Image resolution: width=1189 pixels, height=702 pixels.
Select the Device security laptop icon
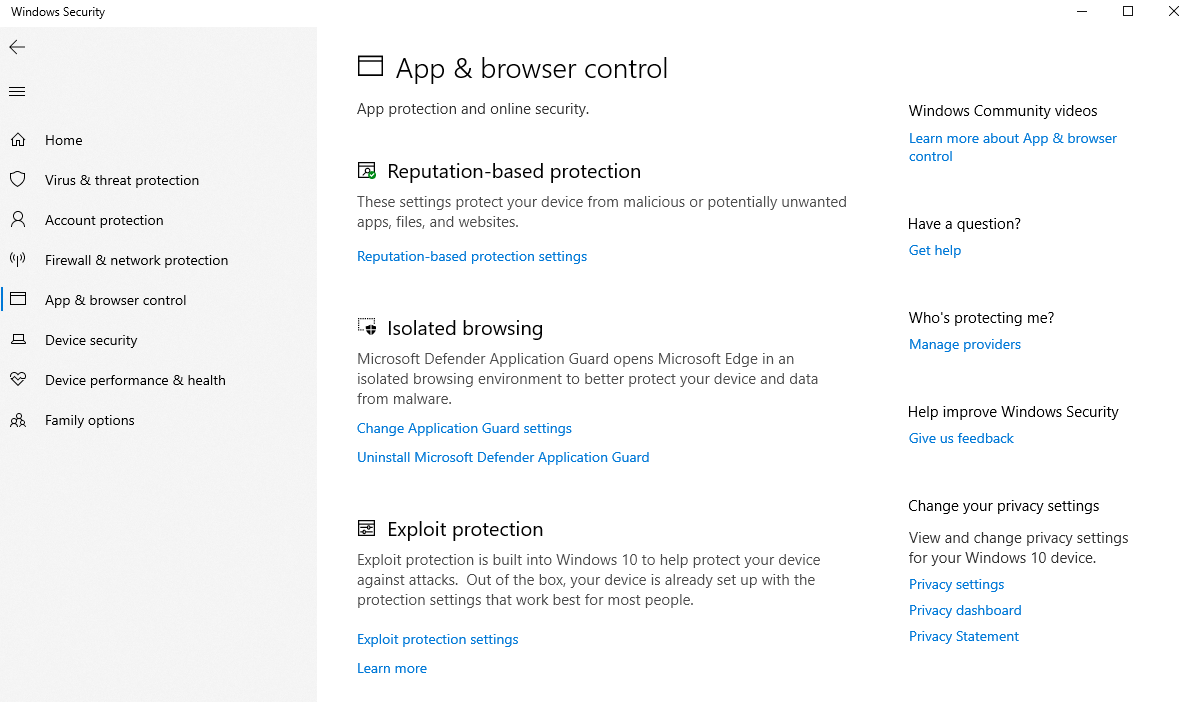[18, 340]
